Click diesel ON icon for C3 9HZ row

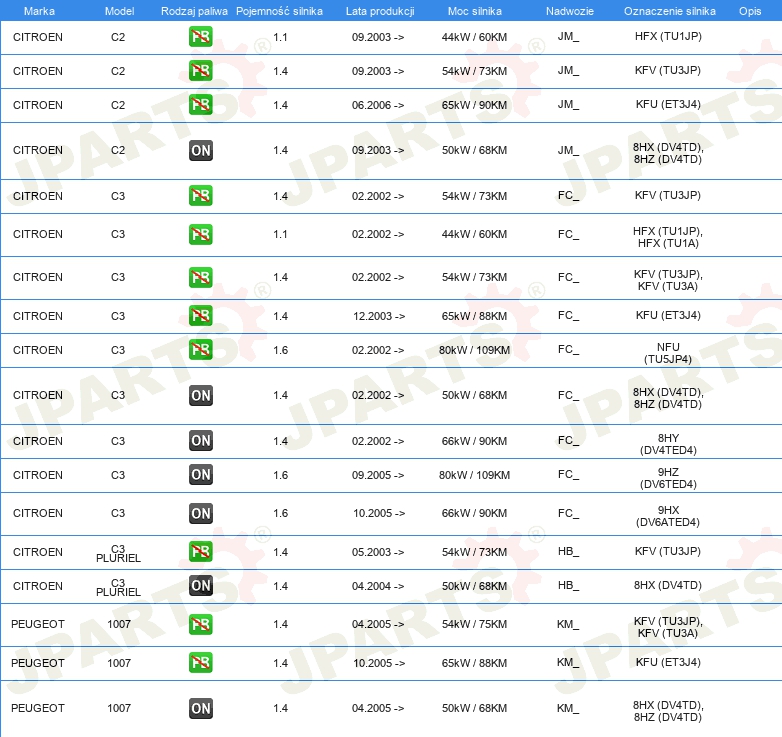[200, 475]
